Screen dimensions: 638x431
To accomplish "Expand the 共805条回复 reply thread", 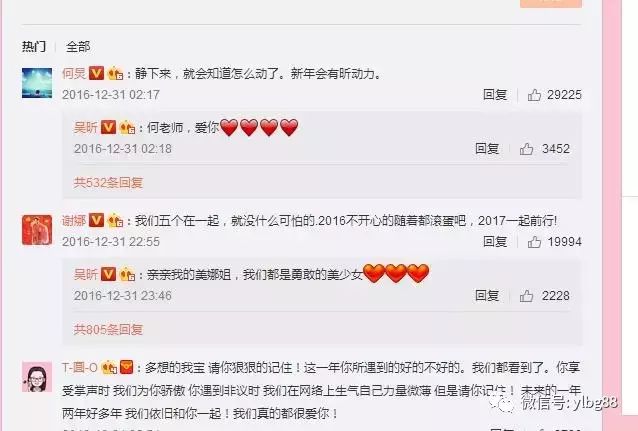I will click(x=108, y=329).
